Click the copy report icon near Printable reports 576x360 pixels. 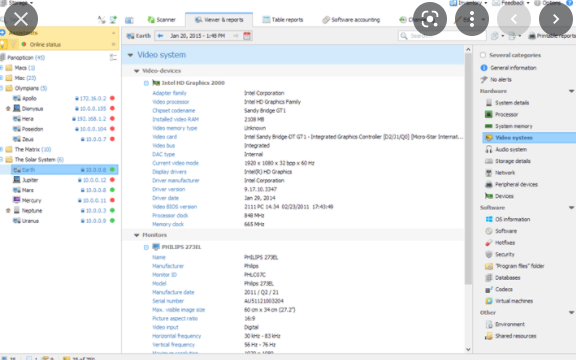tap(494, 36)
